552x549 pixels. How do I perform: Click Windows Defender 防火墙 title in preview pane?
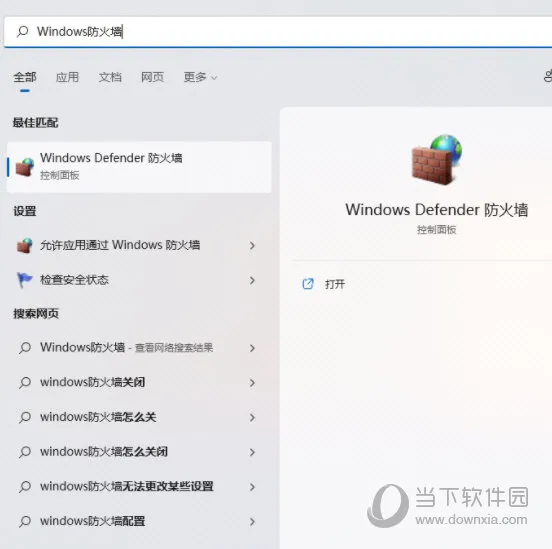(437, 210)
